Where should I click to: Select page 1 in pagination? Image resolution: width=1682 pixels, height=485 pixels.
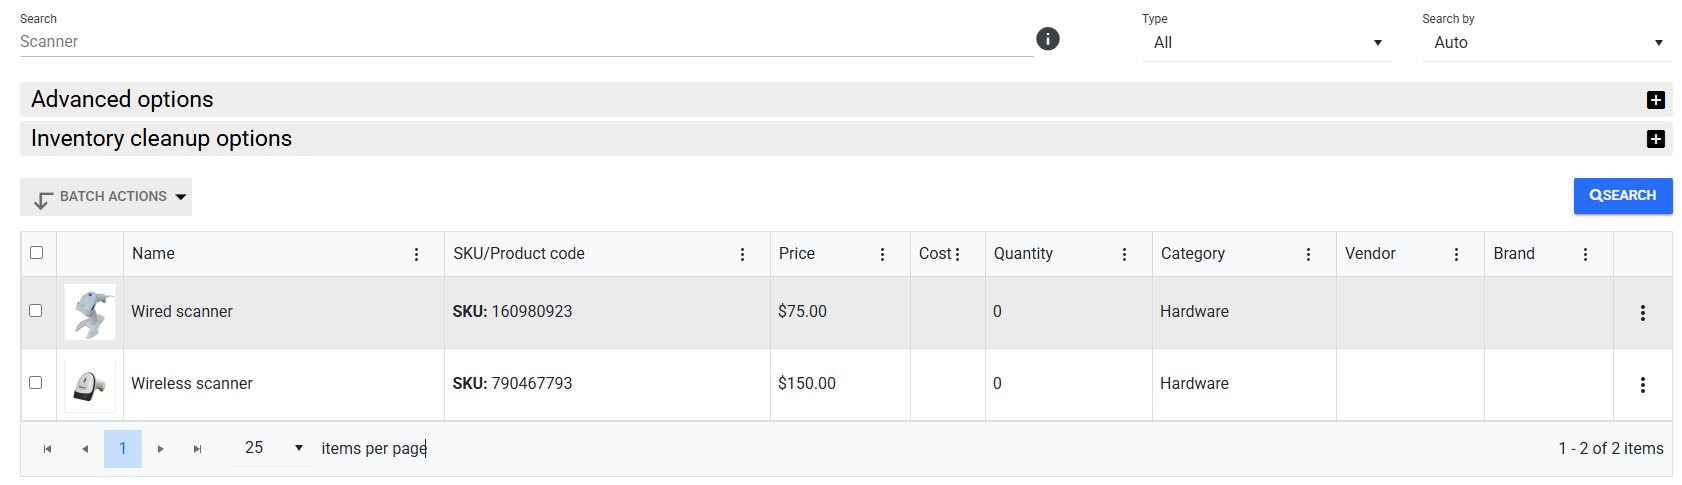pyautogui.click(x=123, y=449)
